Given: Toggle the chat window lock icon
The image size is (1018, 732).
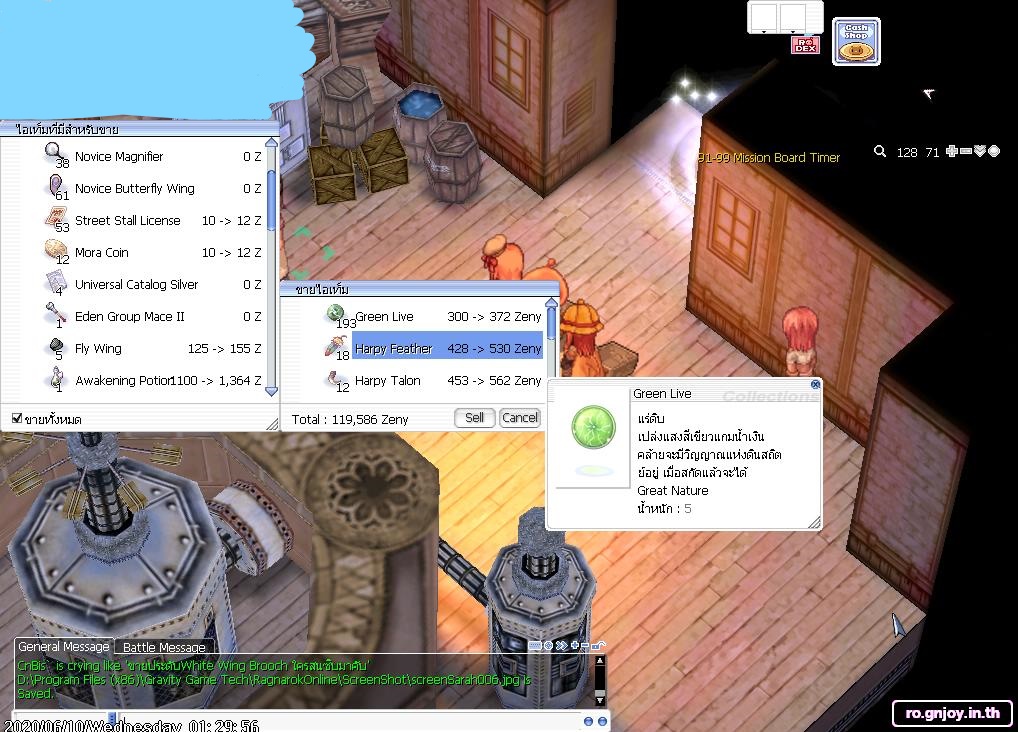Looking at the screenshot, I should click(598, 646).
